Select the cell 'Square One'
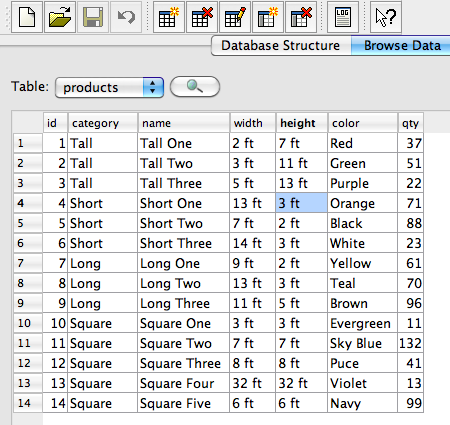 coord(184,323)
